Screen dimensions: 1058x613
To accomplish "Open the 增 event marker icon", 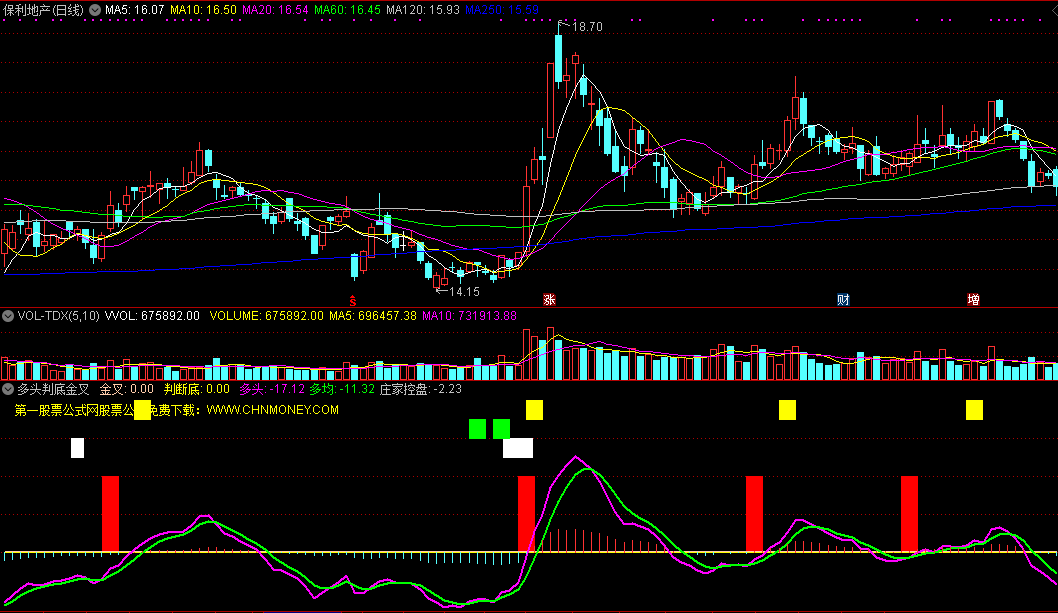I will click(973, 300).
